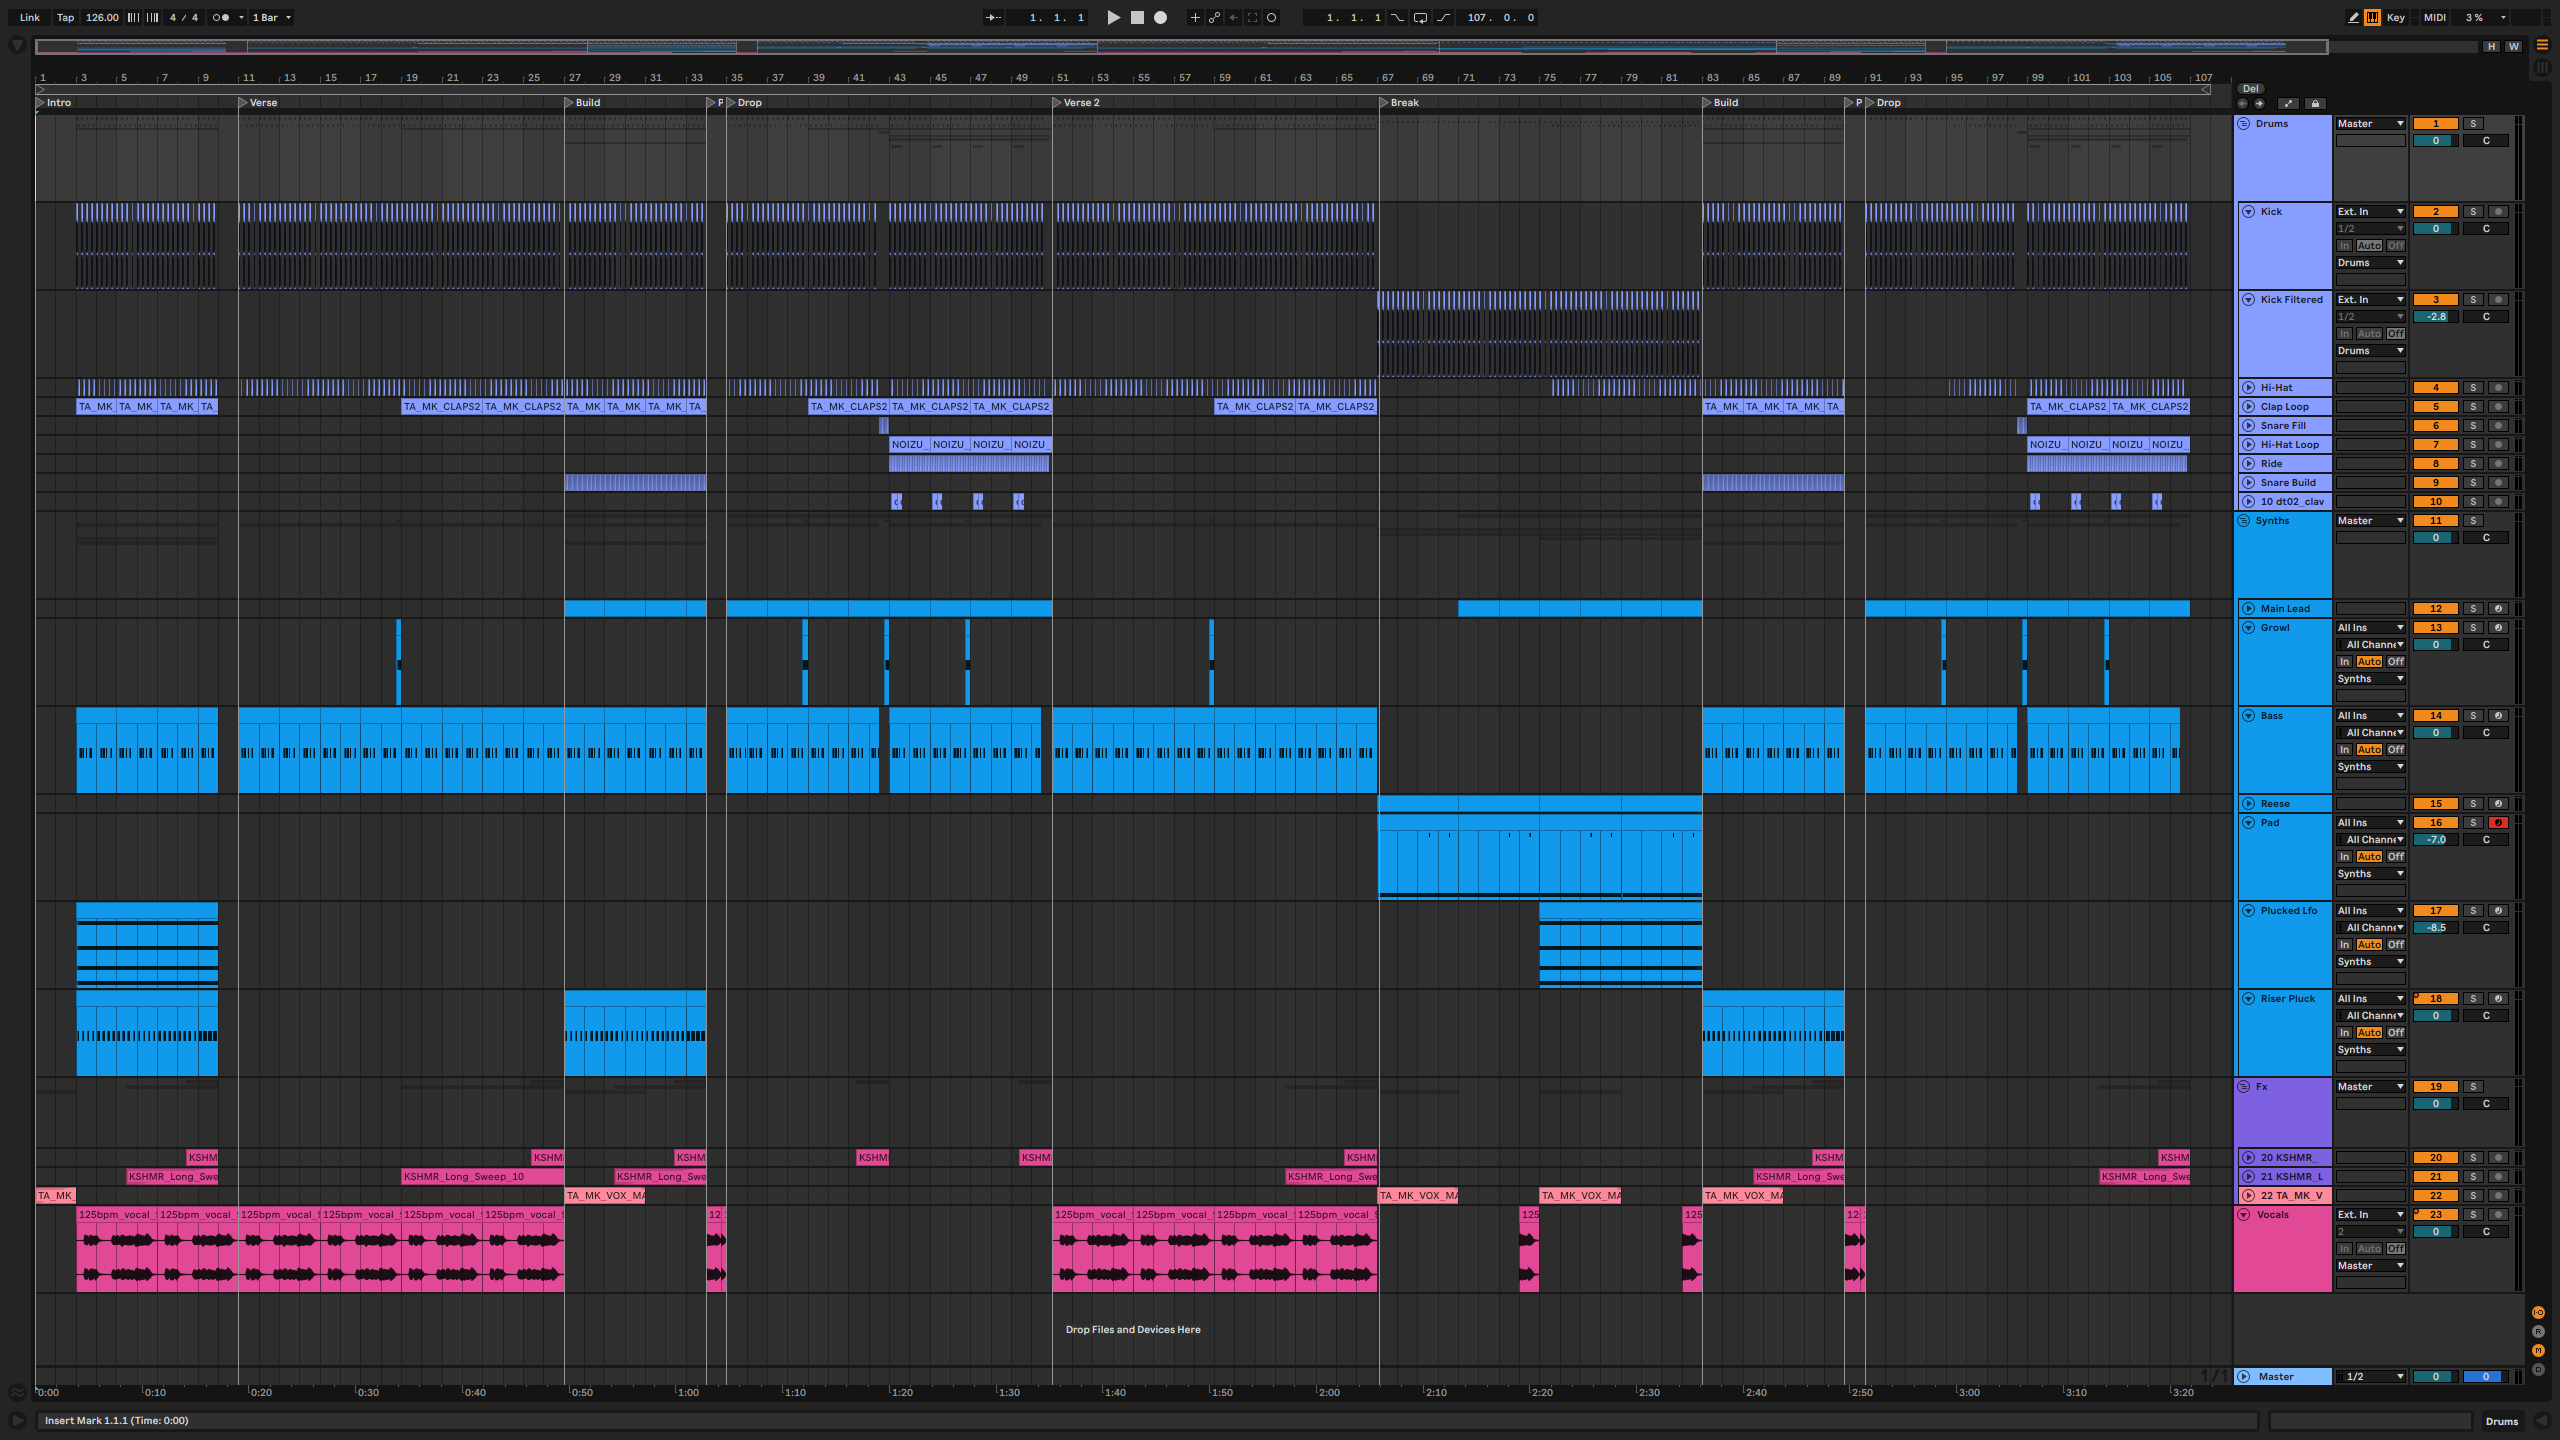Open the Kick Ext. In input dropdown
The image size is (2560, 1440).
coord(2370,212)
